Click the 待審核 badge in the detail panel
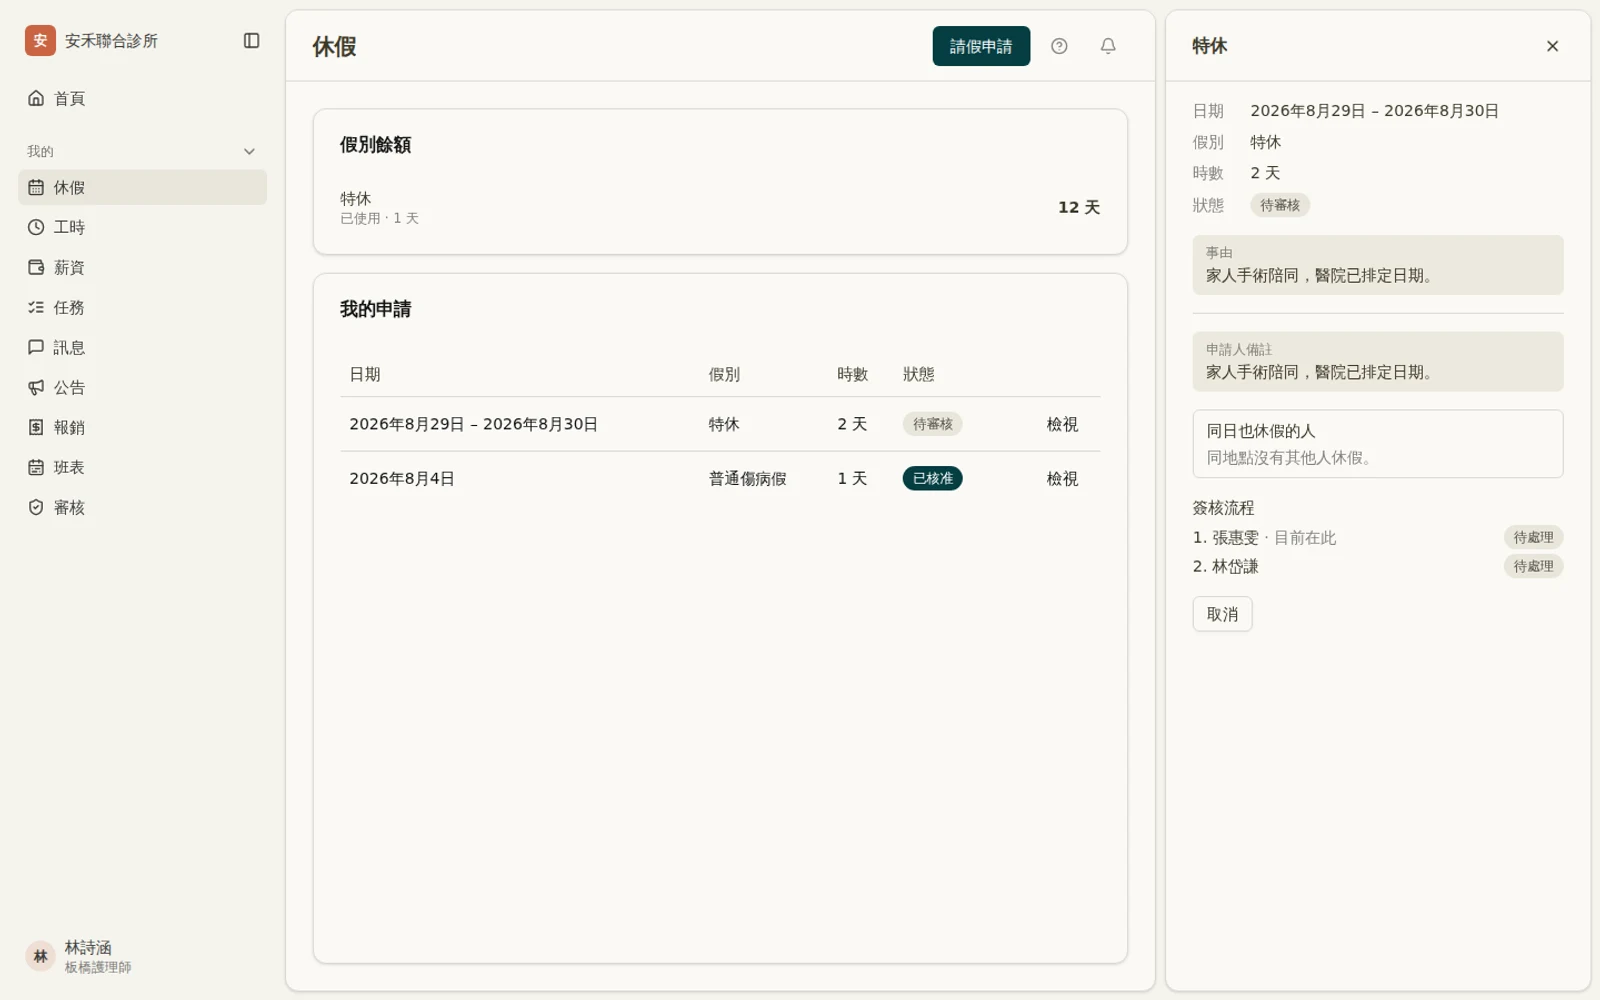Image resolution: width=1600 pixels, height=1000 pixels. [1280, 205]
